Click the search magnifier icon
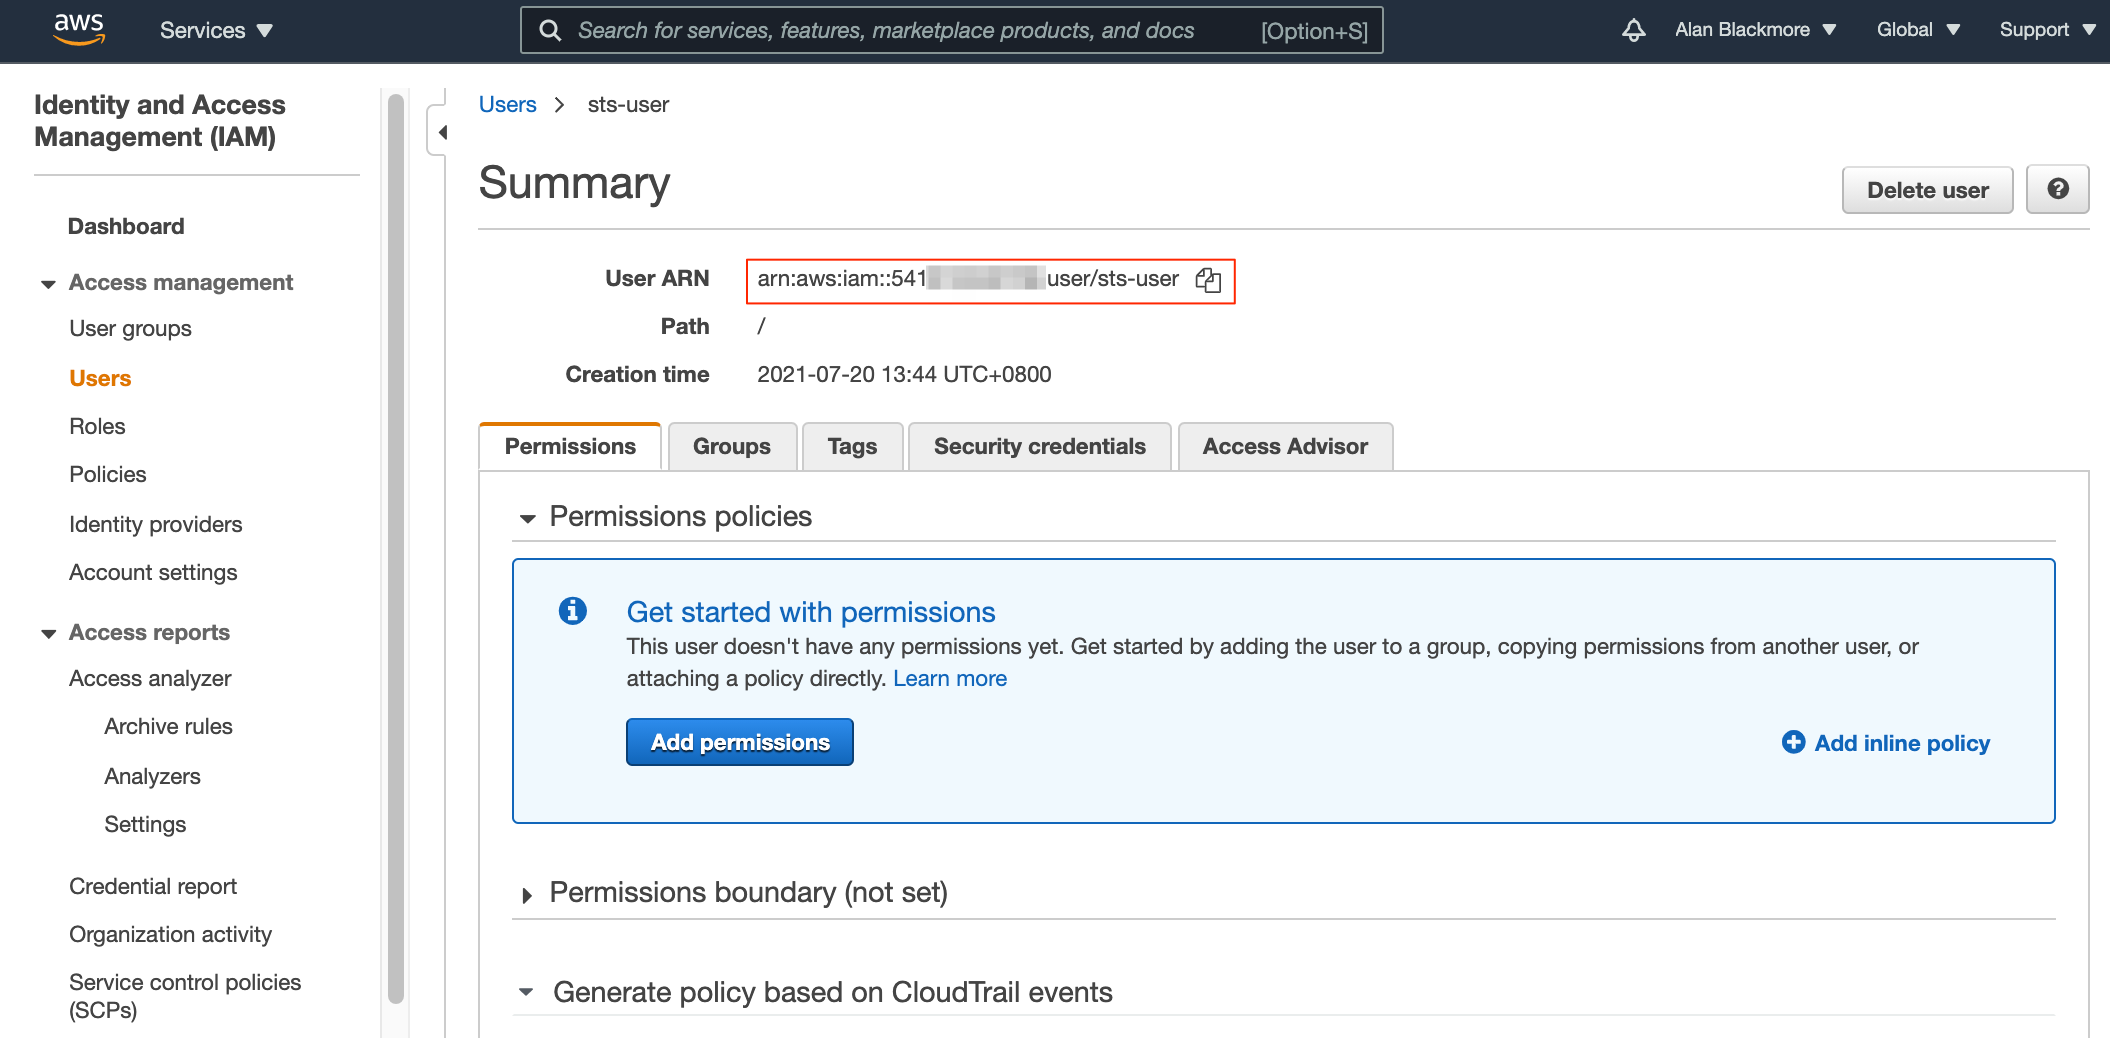The height and width of the screenshot is (1038, 2110). point(550,30)
